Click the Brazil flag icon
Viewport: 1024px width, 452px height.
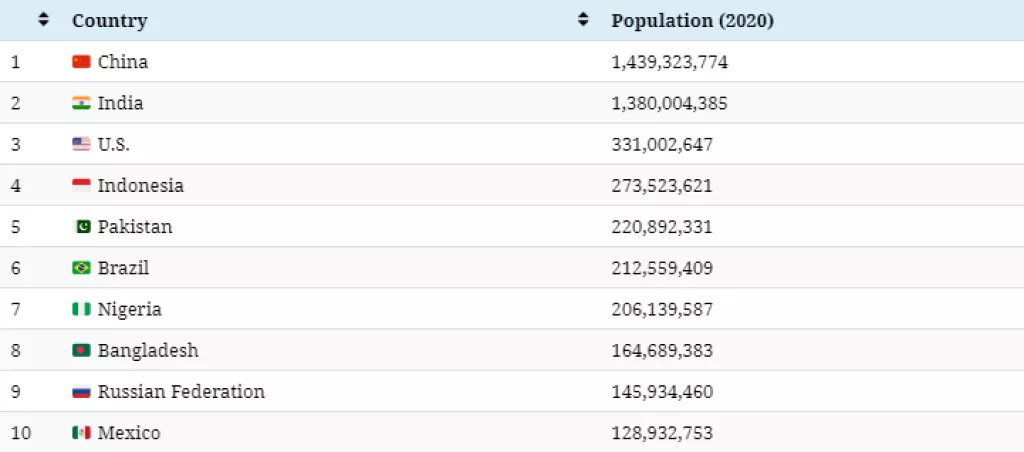point(81,268)
